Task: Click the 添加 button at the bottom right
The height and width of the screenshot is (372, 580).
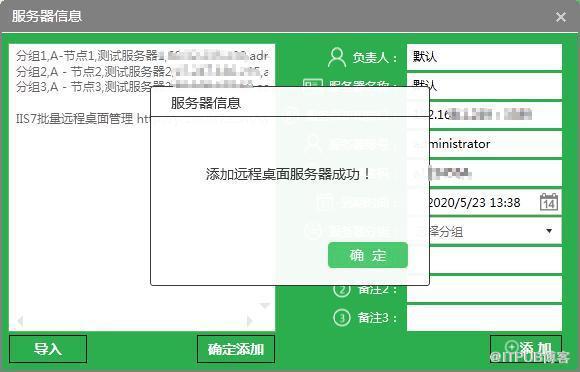Action: (526, 348)
